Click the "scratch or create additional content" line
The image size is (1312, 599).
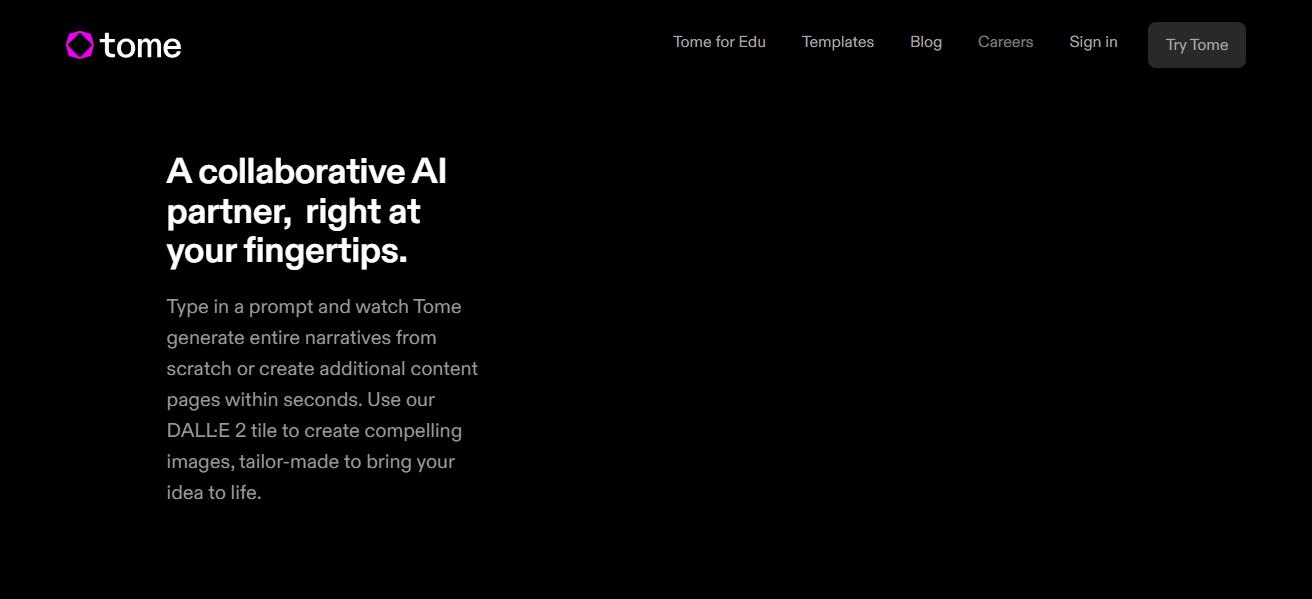click(322, 369)
